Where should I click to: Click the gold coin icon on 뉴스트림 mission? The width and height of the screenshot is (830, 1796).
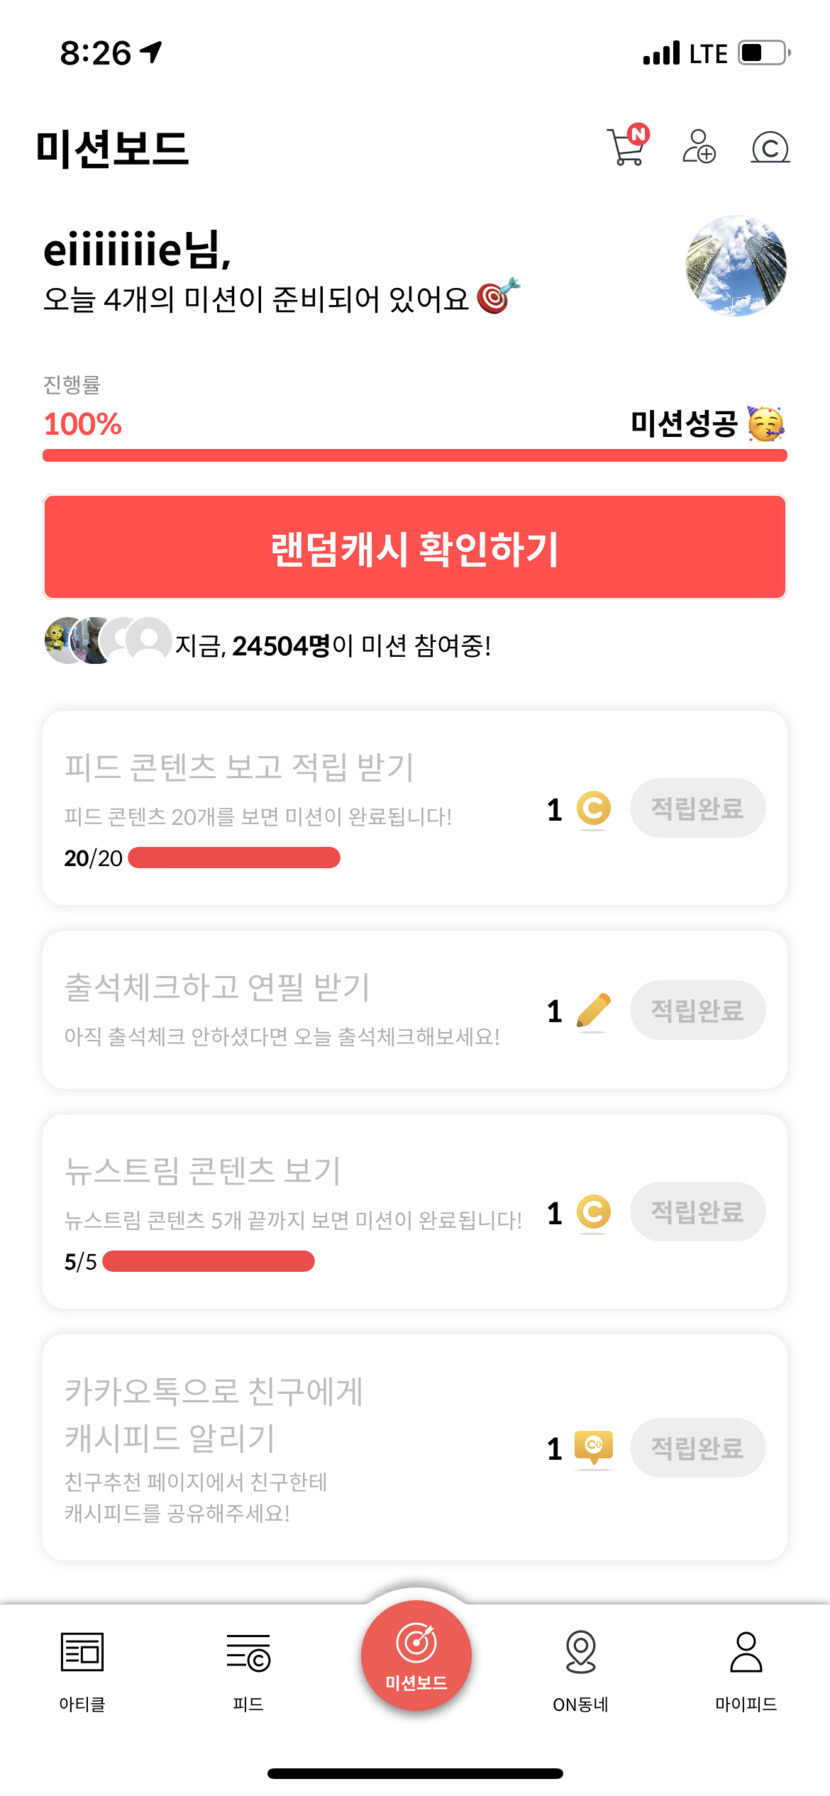[x=594, y=1212]
